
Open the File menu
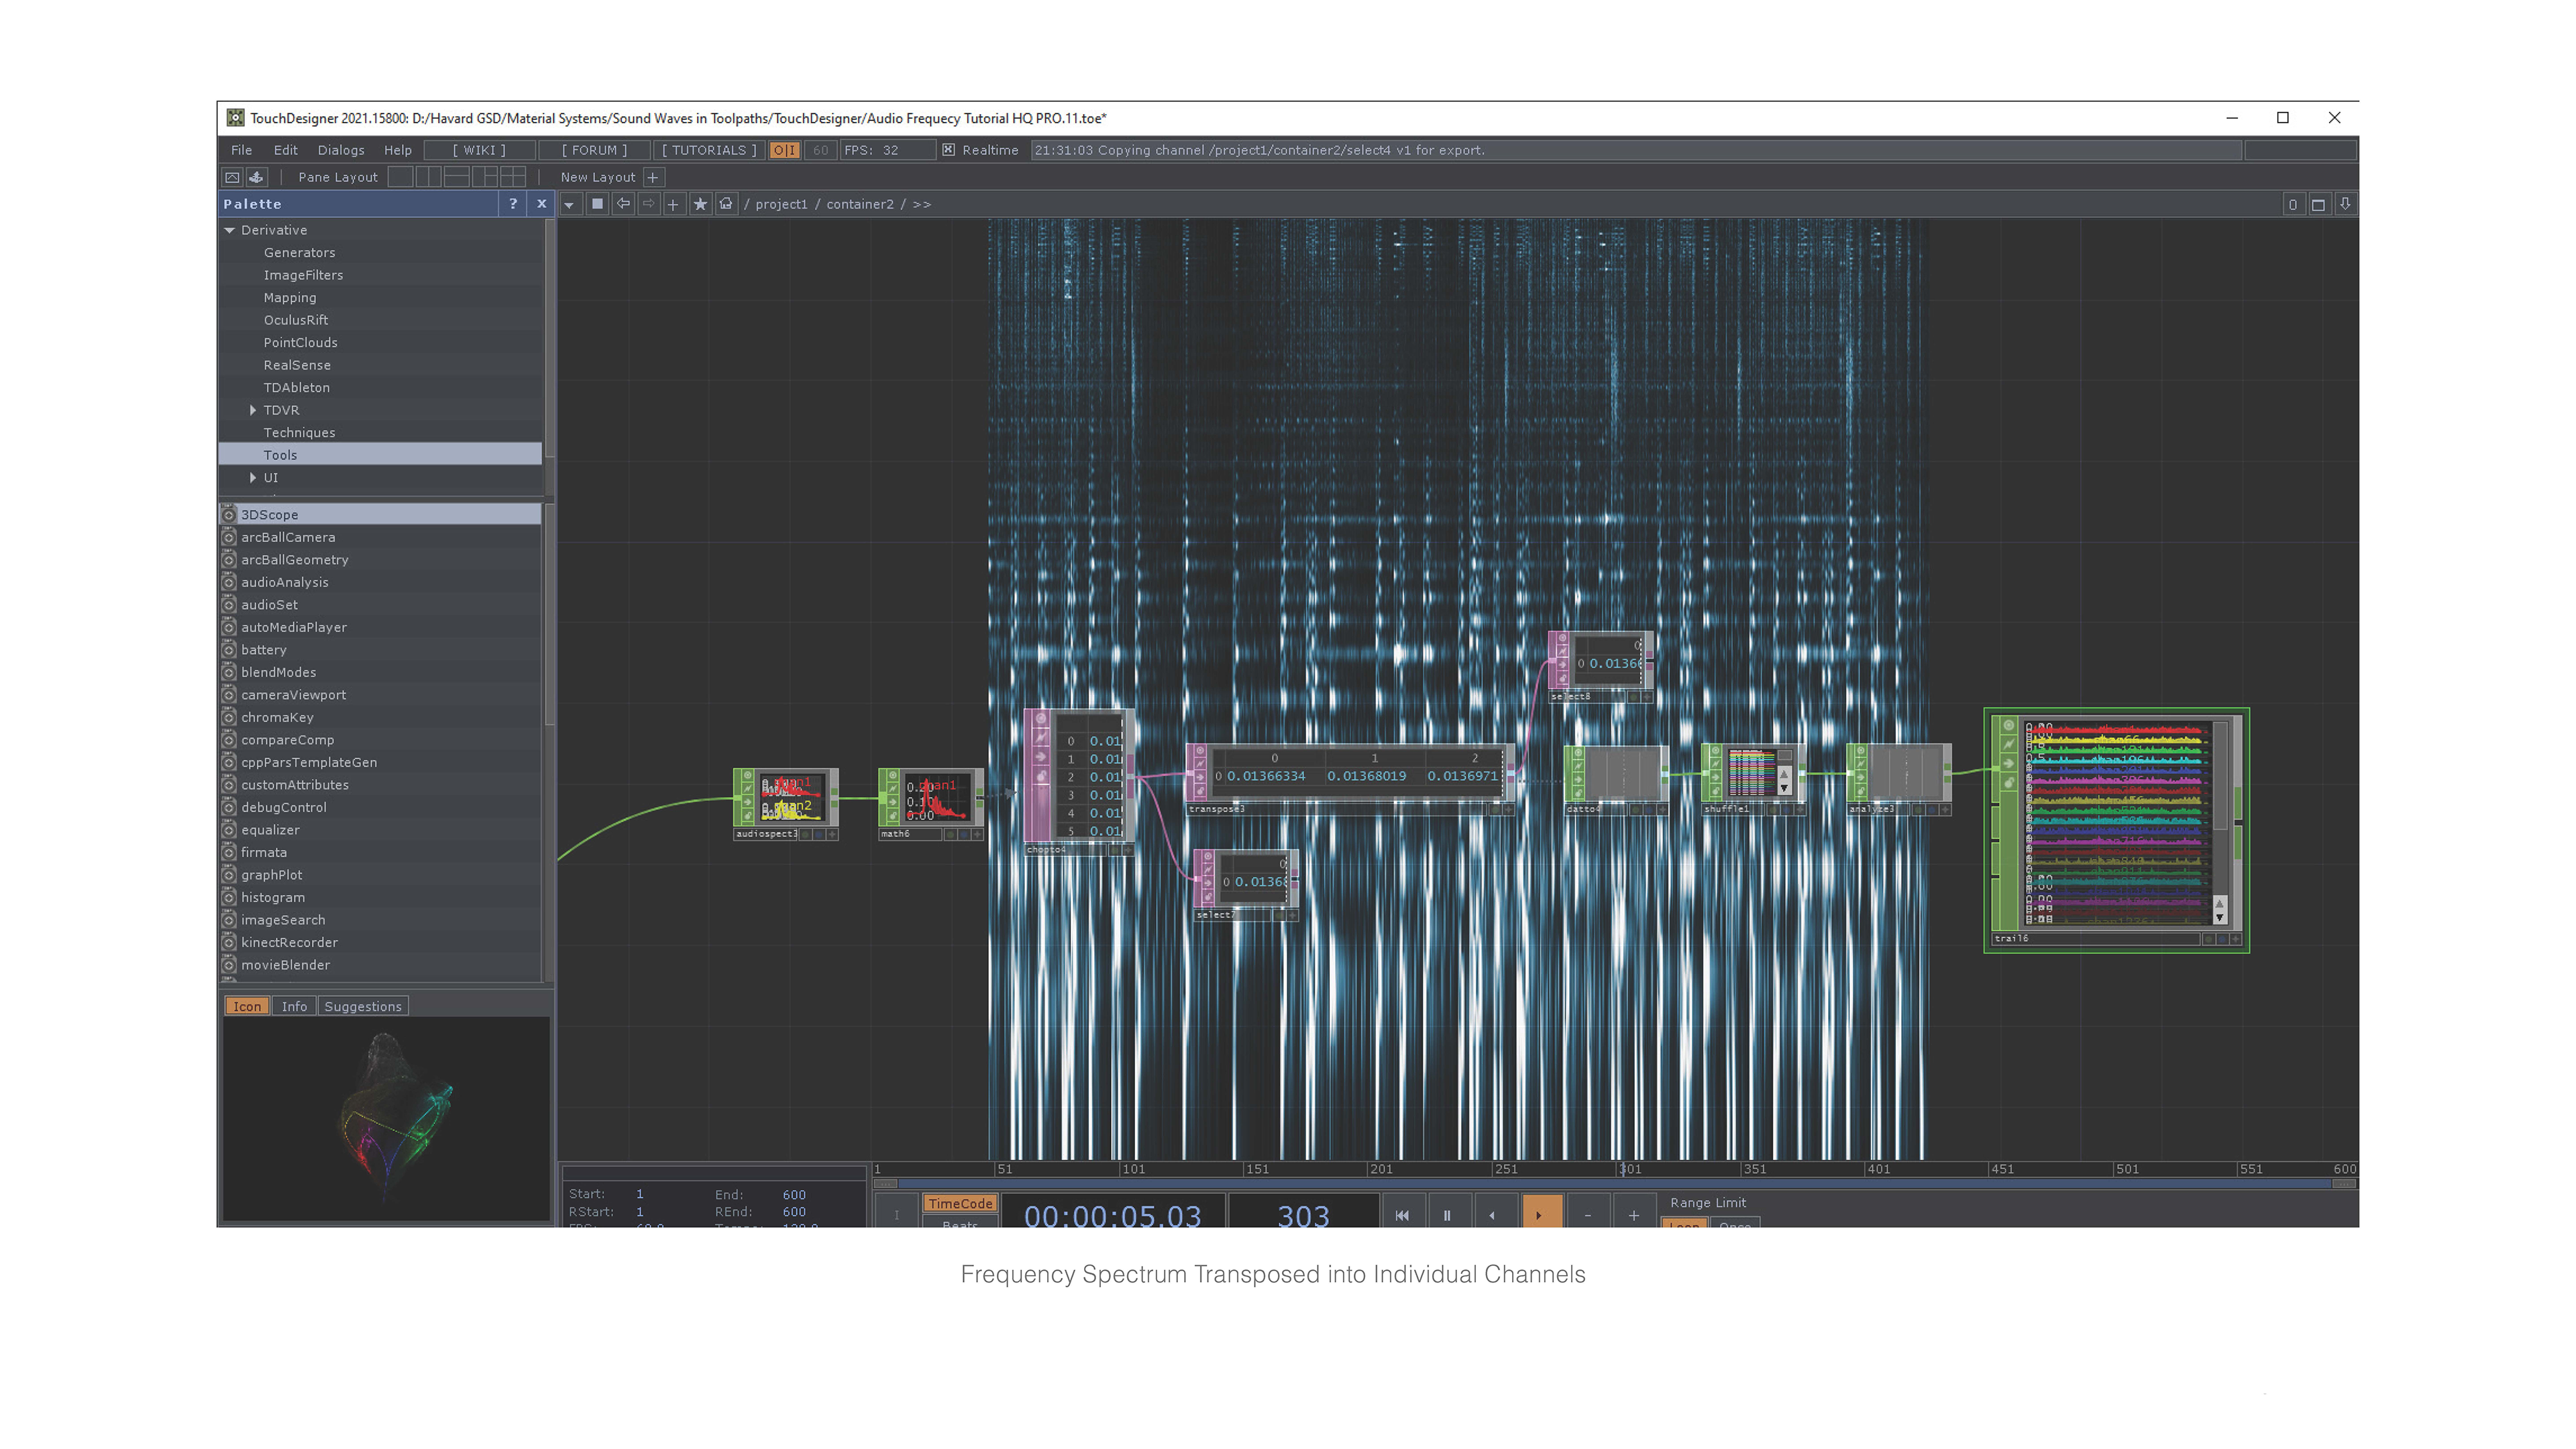point(241,150)
